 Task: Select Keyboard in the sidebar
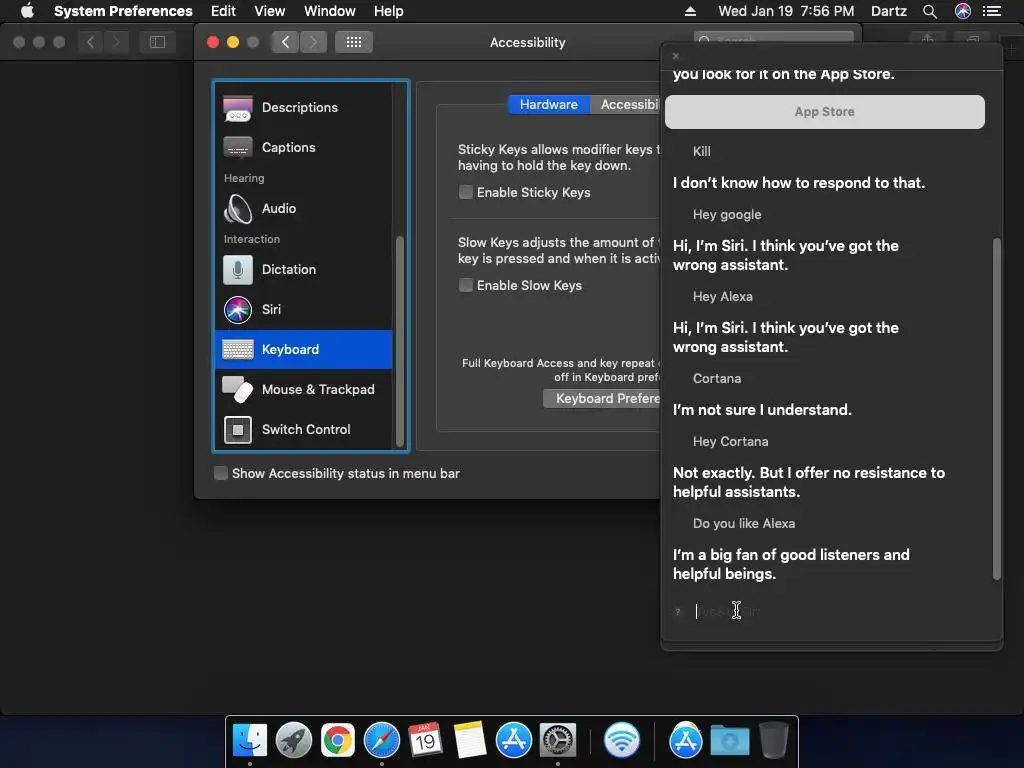304,349
